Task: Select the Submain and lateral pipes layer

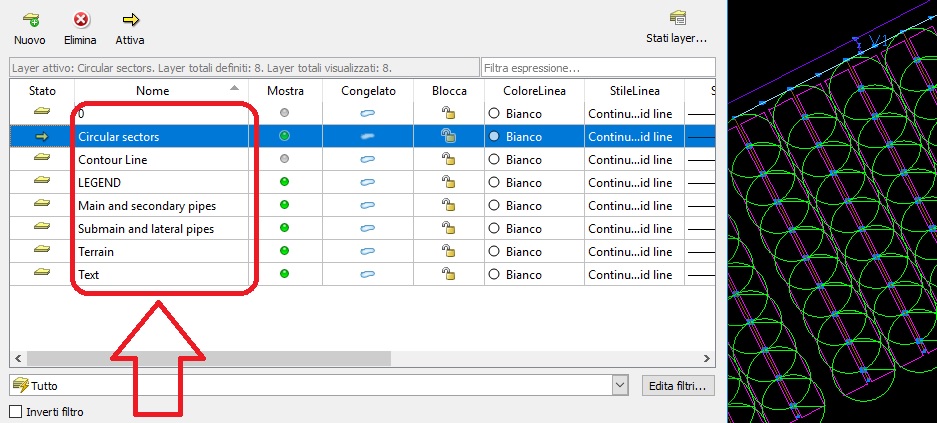Action: click(x=146, y=228)
